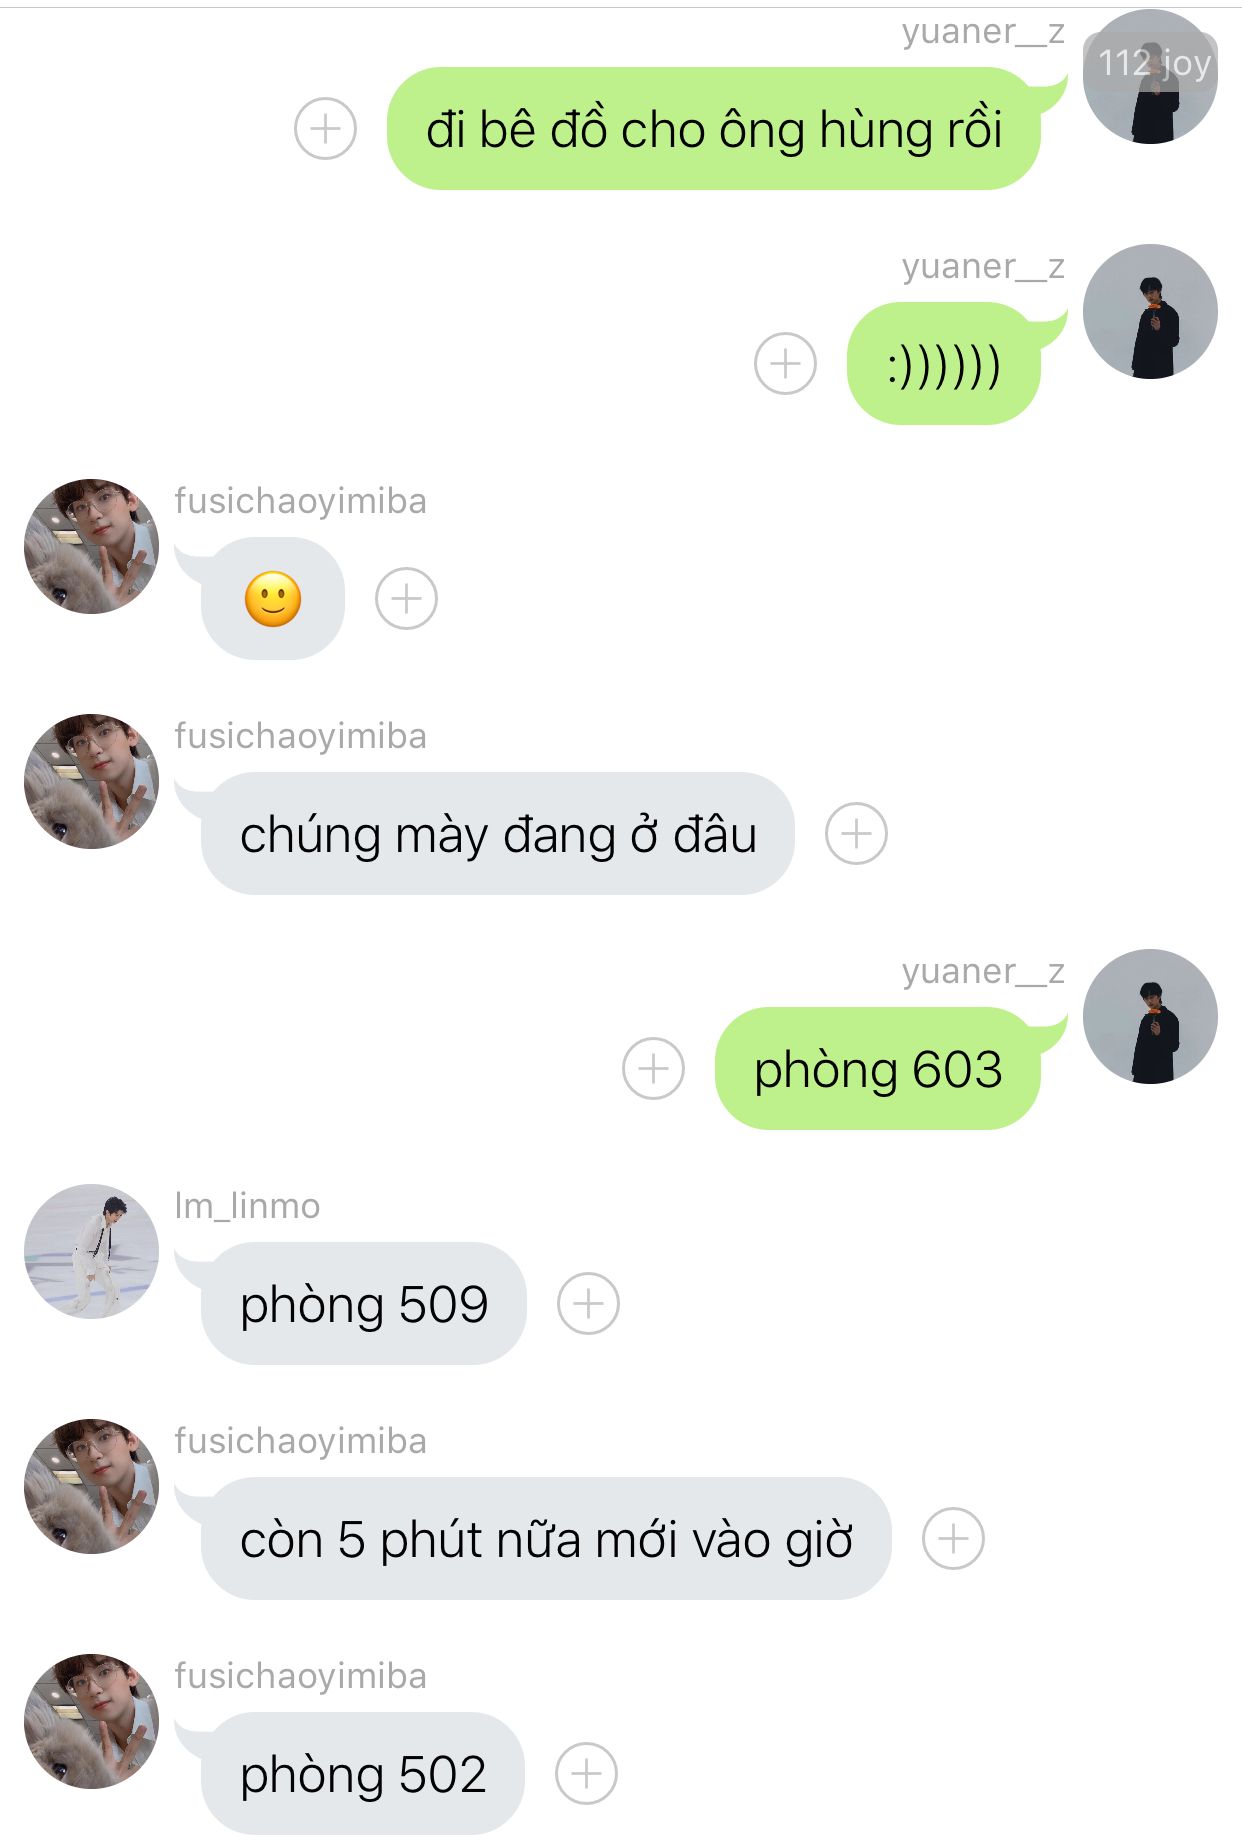Click the yuaner__z name above ":))))))"
The height and width of the screenshot is (1844, 1242).
coord(983,266)
